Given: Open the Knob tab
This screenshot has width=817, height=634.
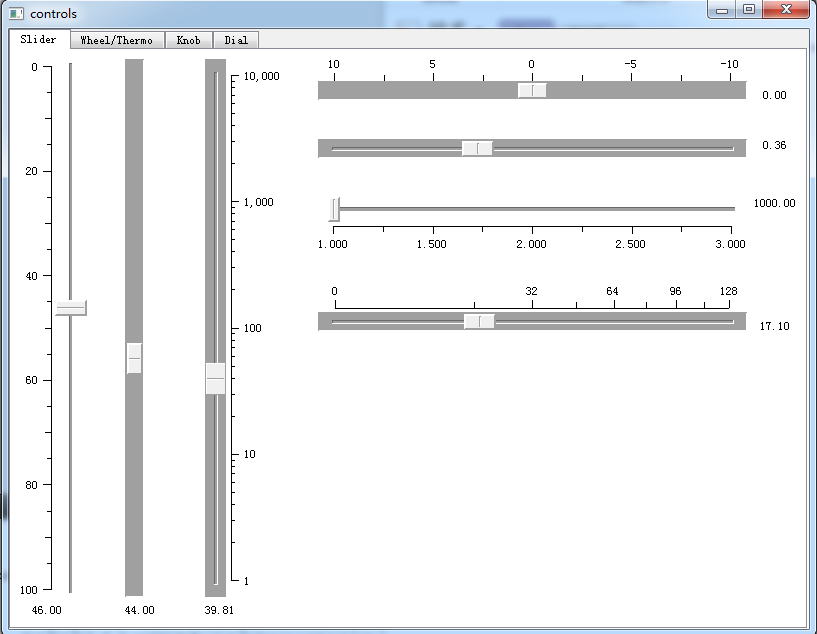Looking at the screenshot, I should click(x=189, y=40).
